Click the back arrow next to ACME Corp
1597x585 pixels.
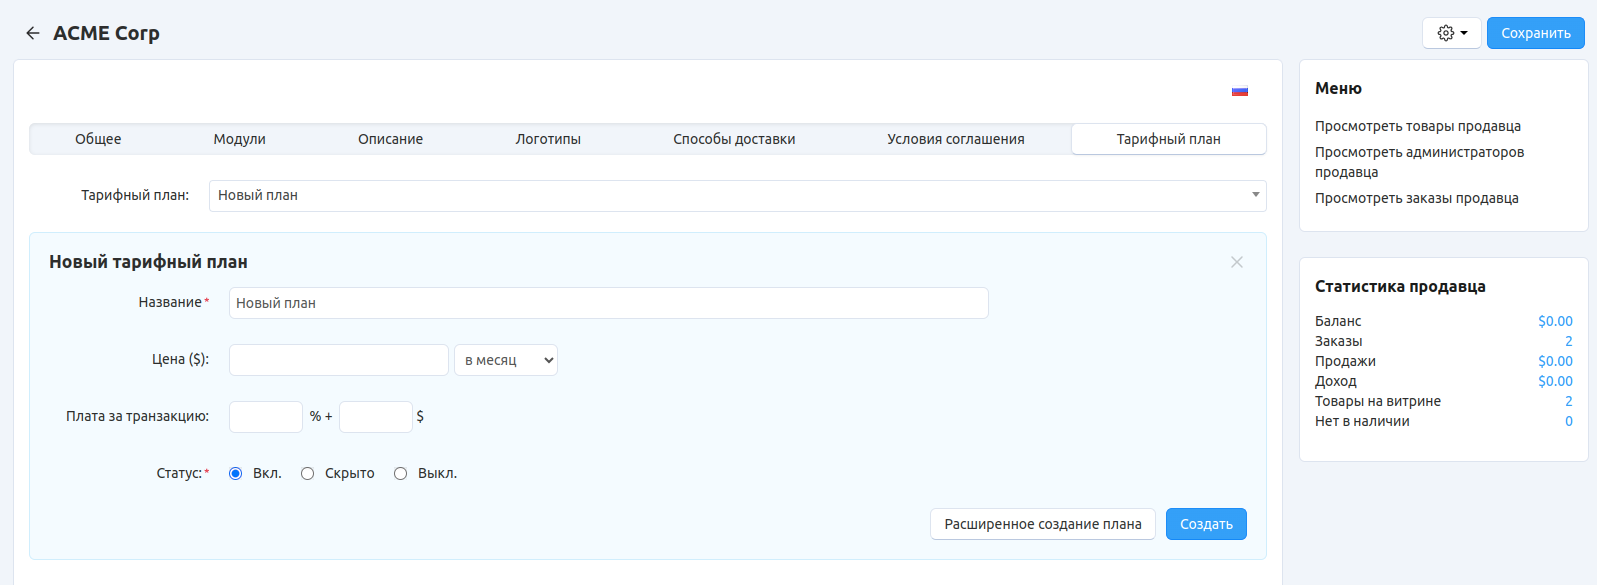(x=33, y=33)
